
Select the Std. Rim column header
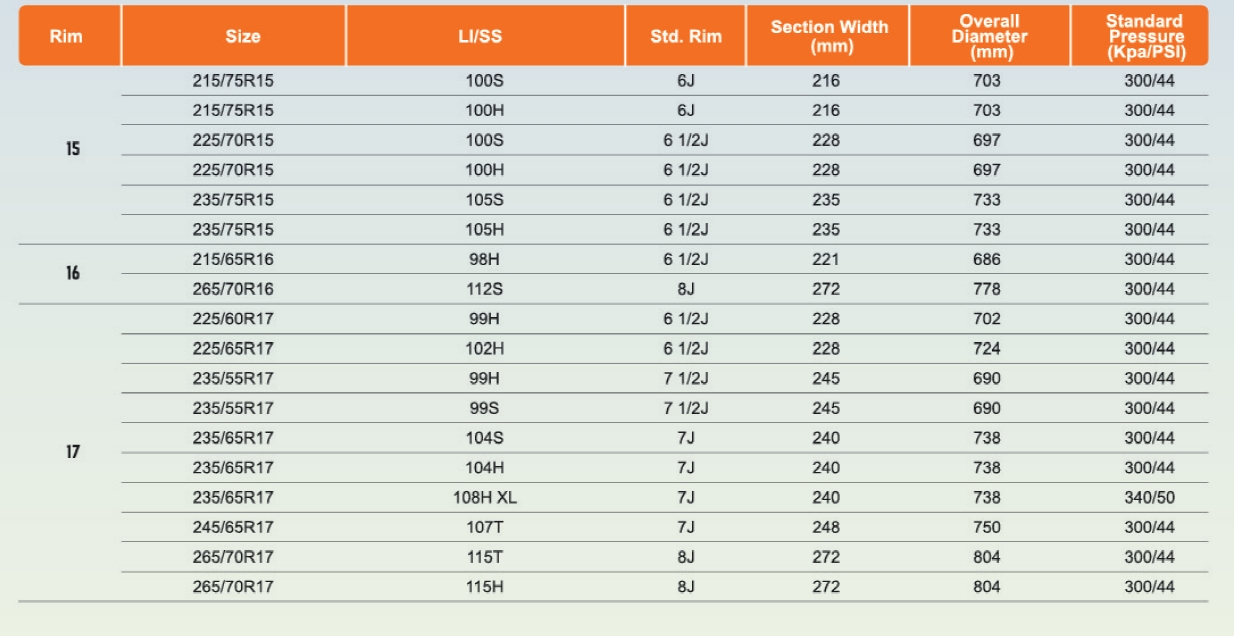point(686,36)
